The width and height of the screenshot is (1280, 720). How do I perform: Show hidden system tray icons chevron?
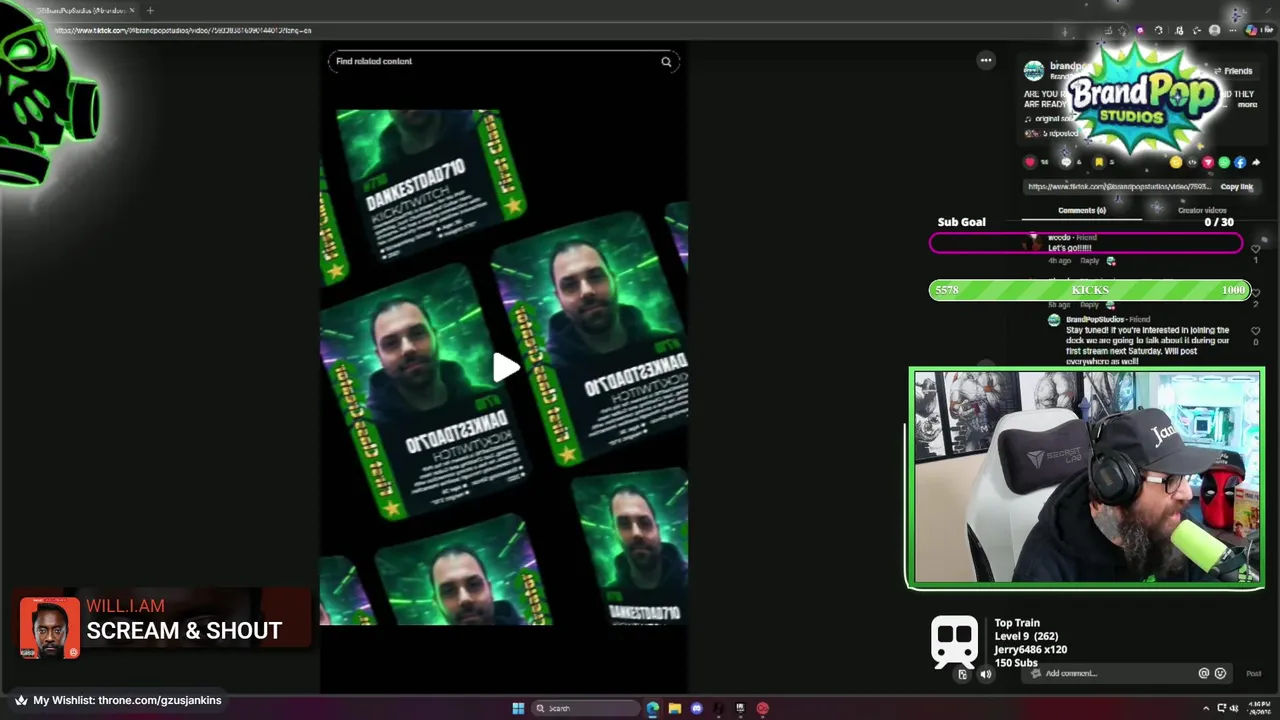1206,708
